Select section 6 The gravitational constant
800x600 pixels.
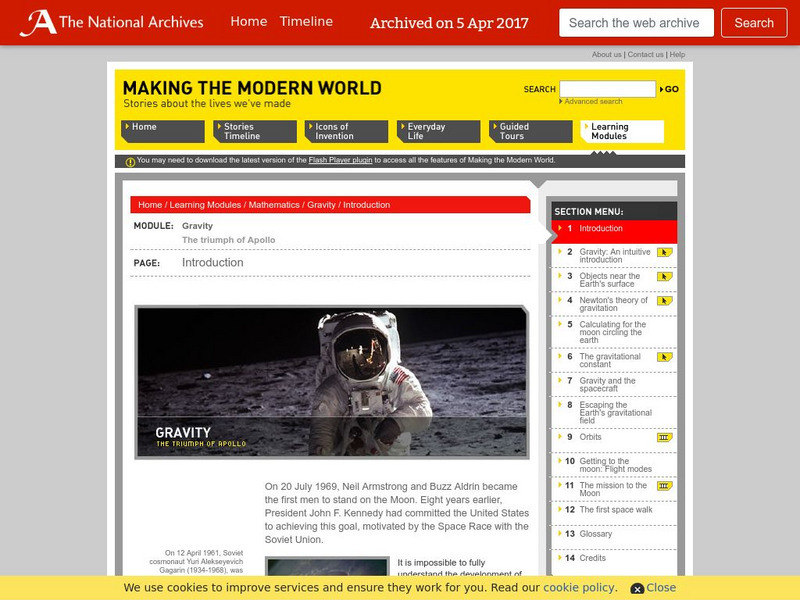614,360
